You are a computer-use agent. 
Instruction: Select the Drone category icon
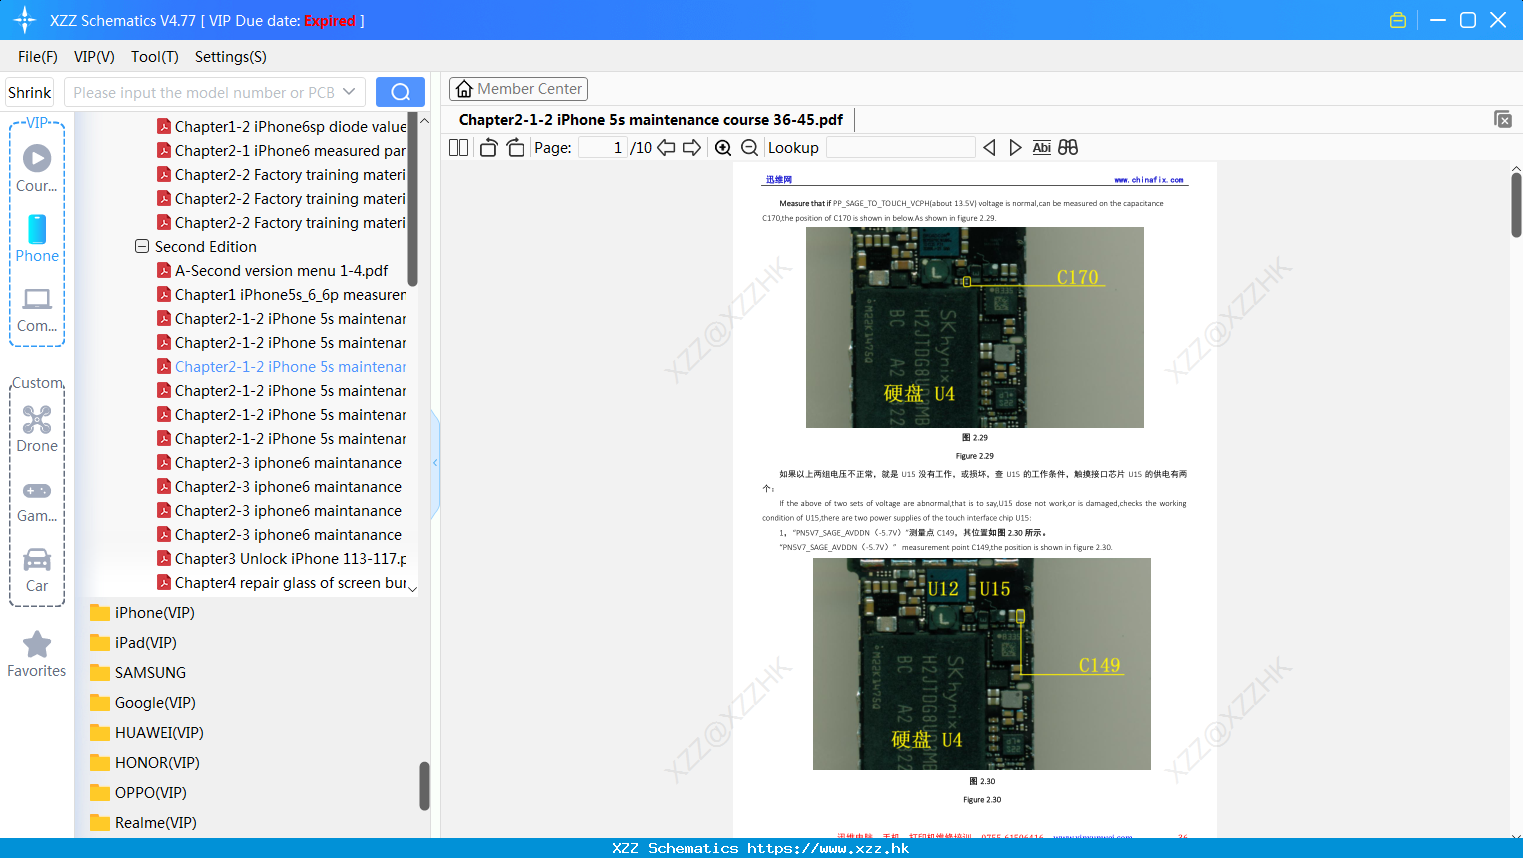click(x=37, y=428)
